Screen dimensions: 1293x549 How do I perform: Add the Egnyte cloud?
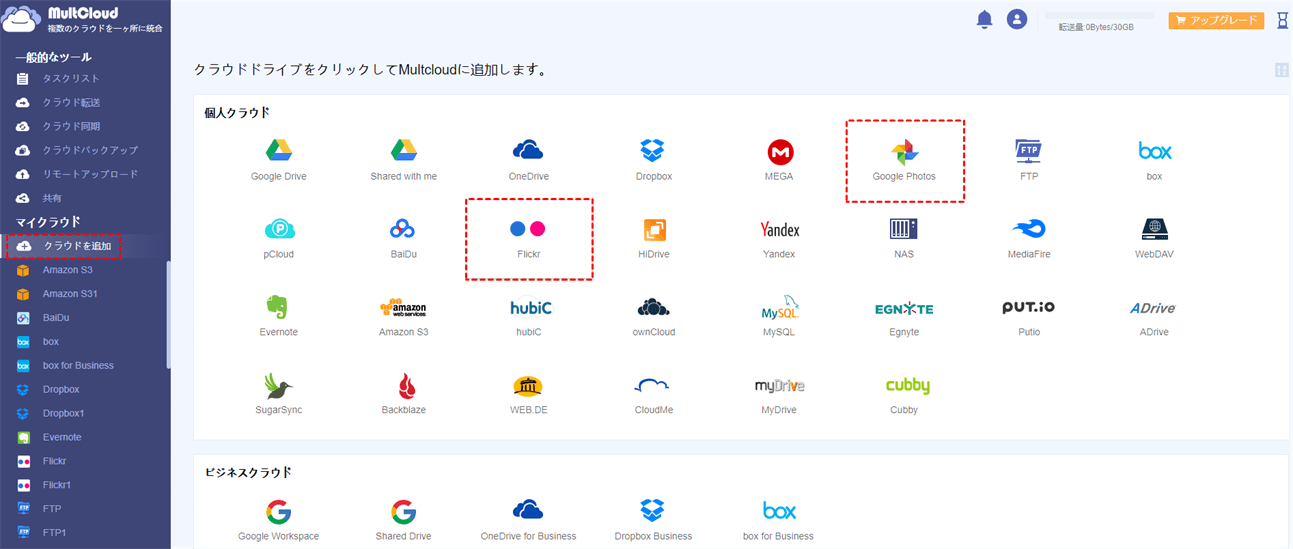click(x=904, y=316)
